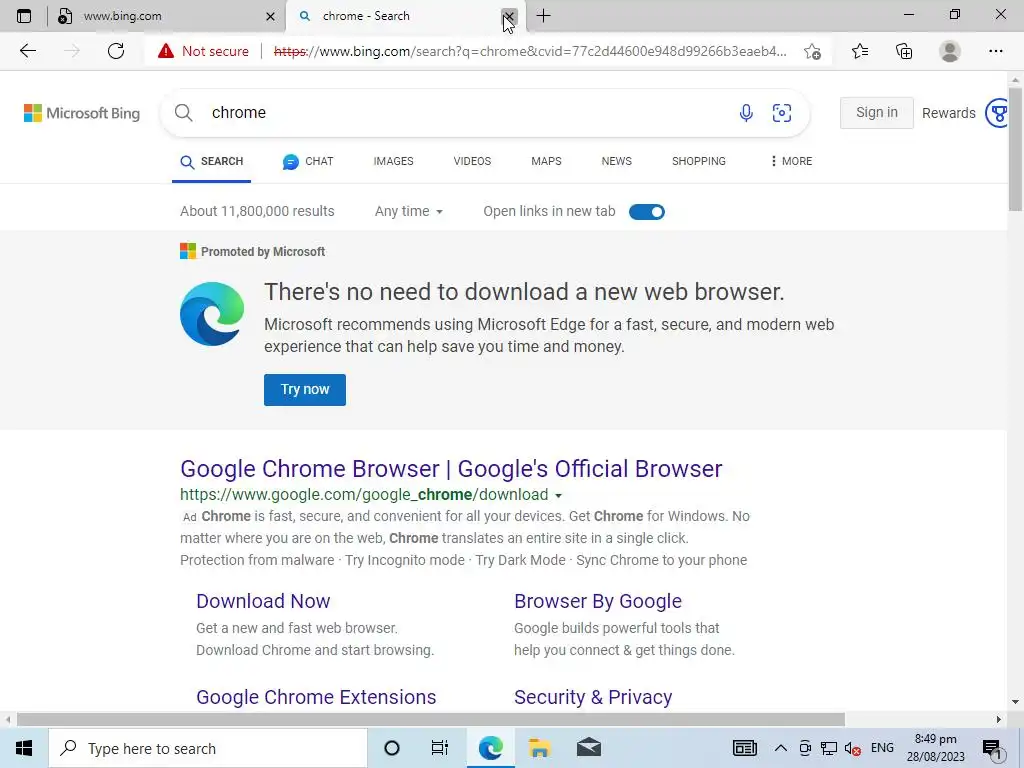Click the Promoted by Microsoft label
The width and height of the screenshot is (1024, 768).
(x=263, y=251)
